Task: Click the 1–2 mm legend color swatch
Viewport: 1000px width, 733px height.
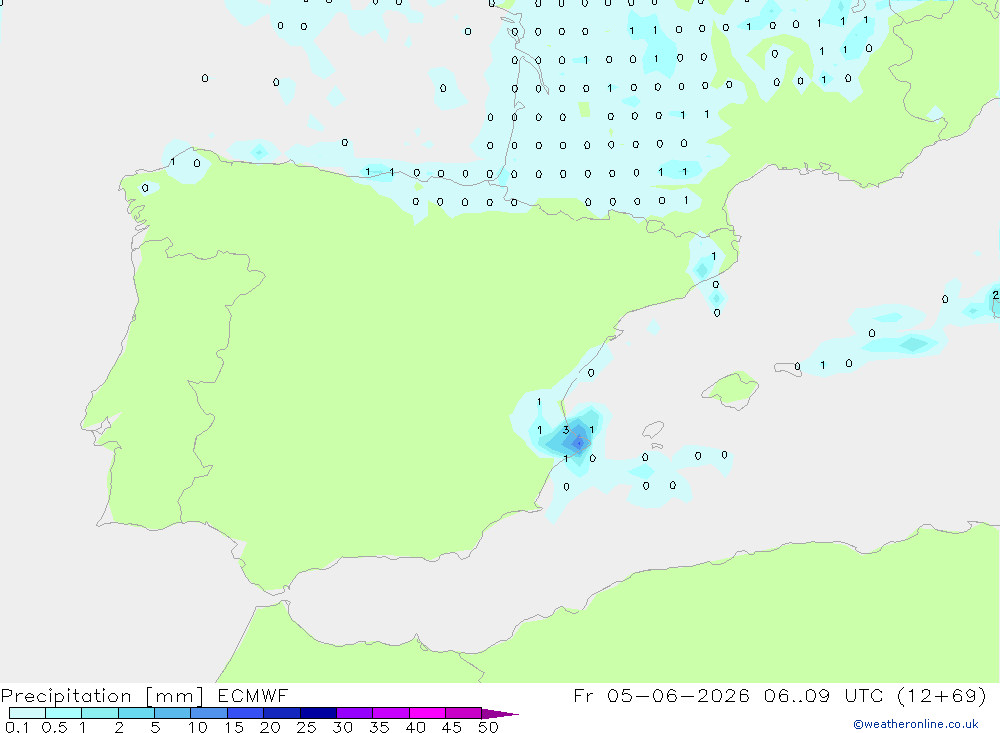Action: pyautogui.click(x=100, y=713)
